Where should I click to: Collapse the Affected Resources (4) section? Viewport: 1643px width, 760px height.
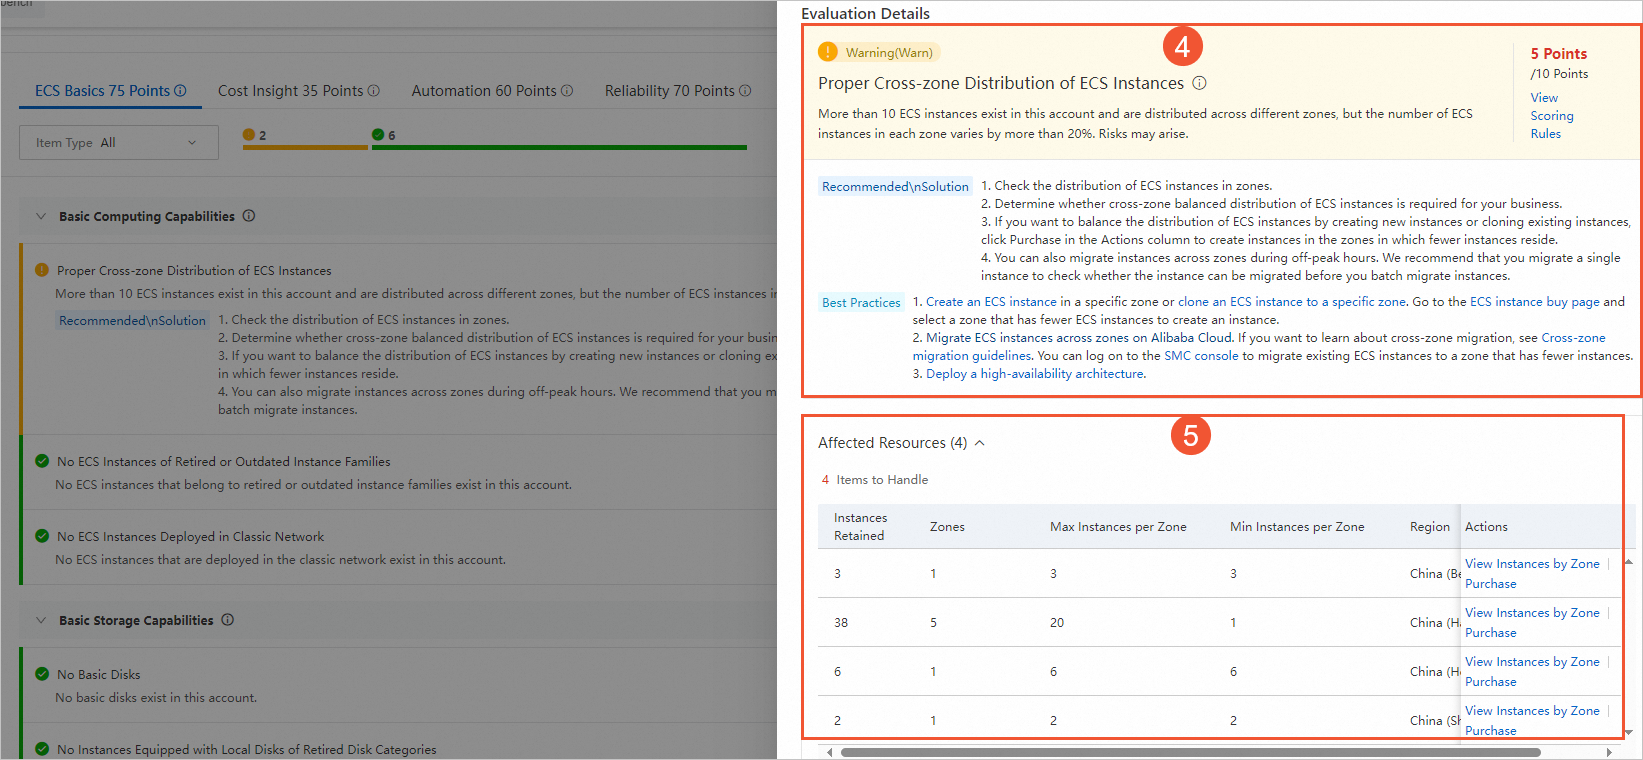(980, 443)
